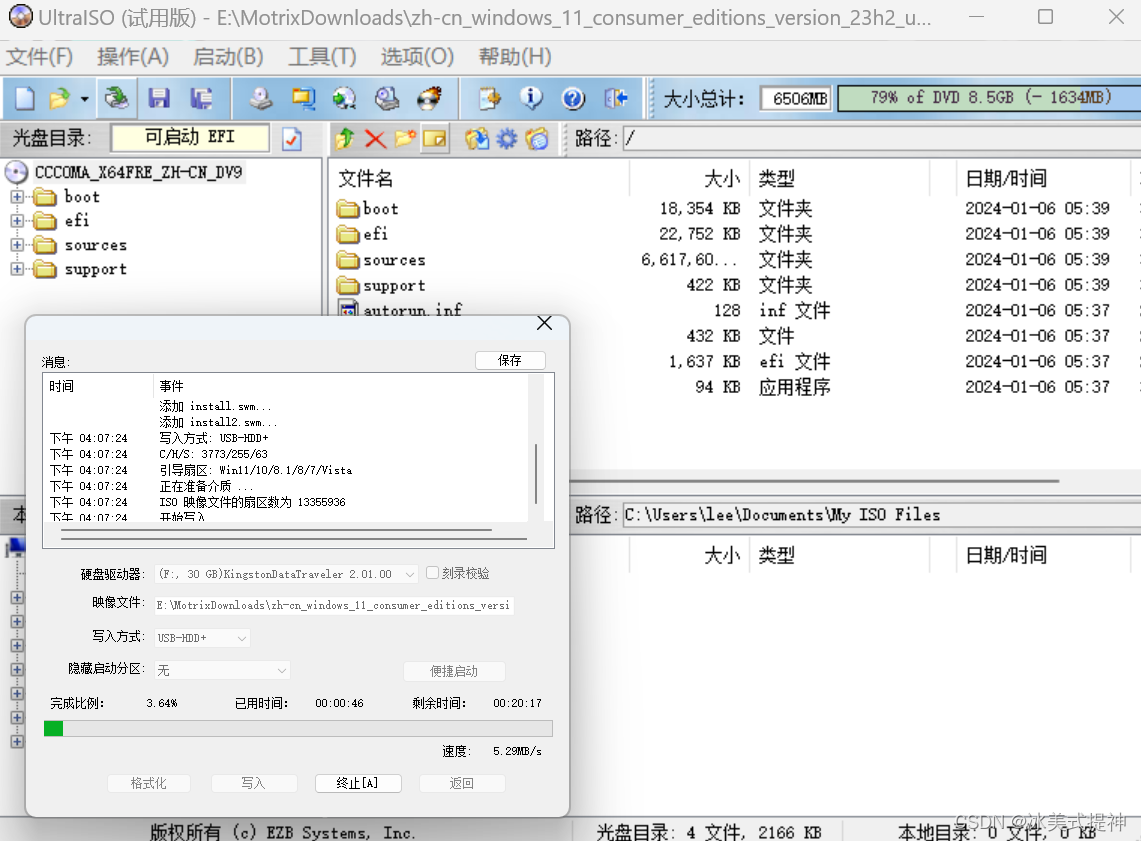The height and width of the screenshot is (841, 1141).
Task: Expand the support folder in tree
Action: [17, 269]
